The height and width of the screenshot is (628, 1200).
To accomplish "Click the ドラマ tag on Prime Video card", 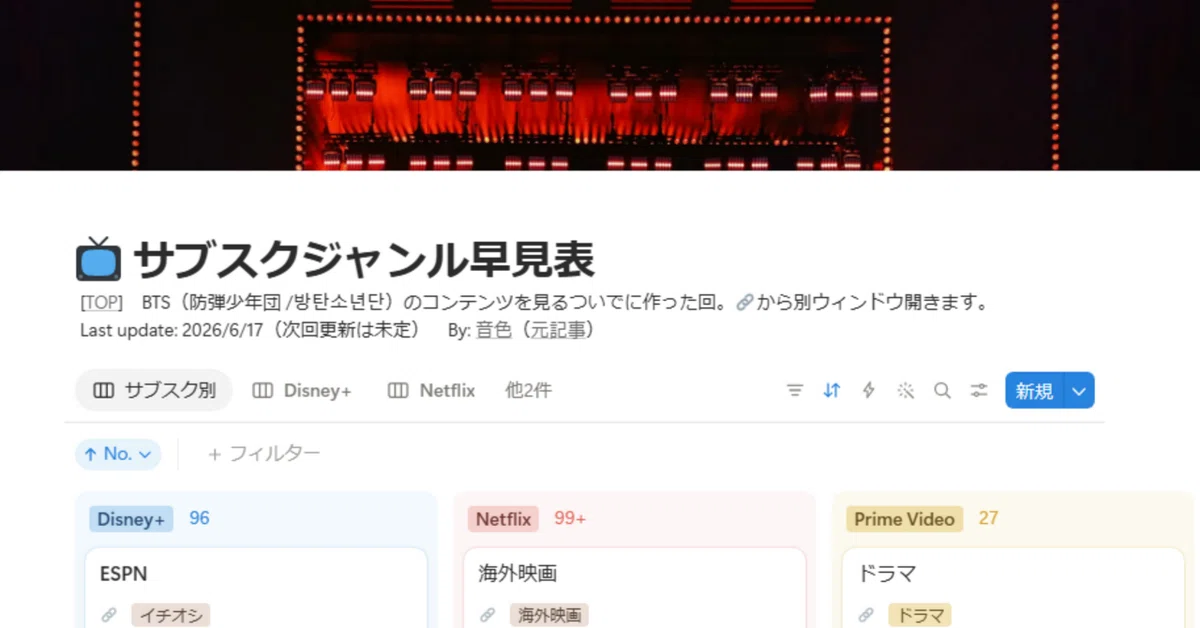I will [x=919, y=615].
